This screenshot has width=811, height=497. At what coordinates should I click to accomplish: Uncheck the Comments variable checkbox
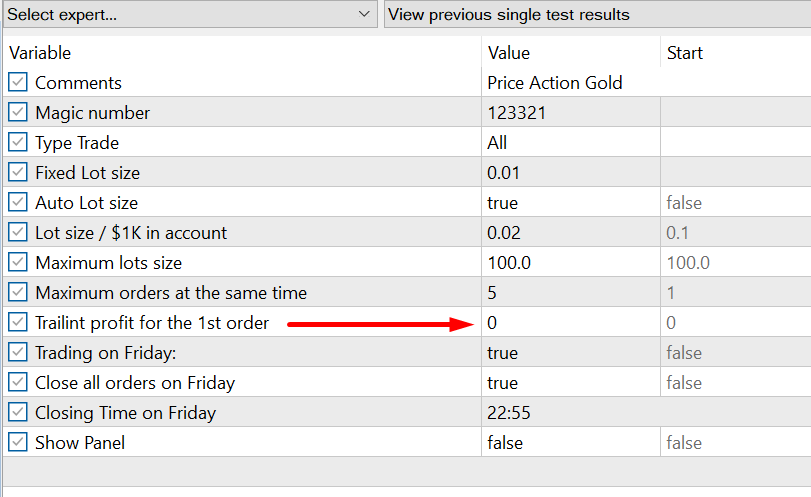18,83
